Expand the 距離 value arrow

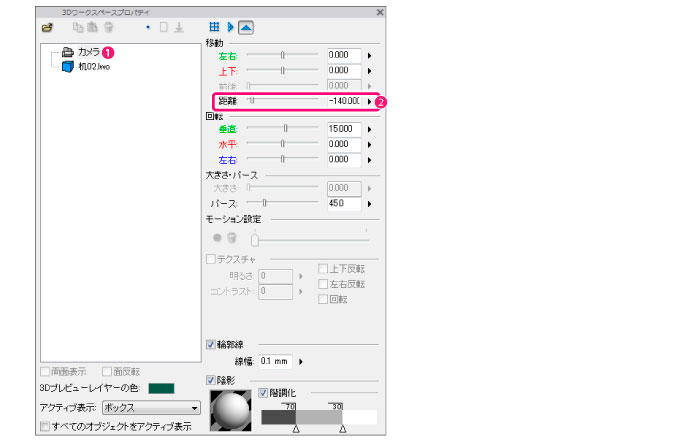pos(369,101)
